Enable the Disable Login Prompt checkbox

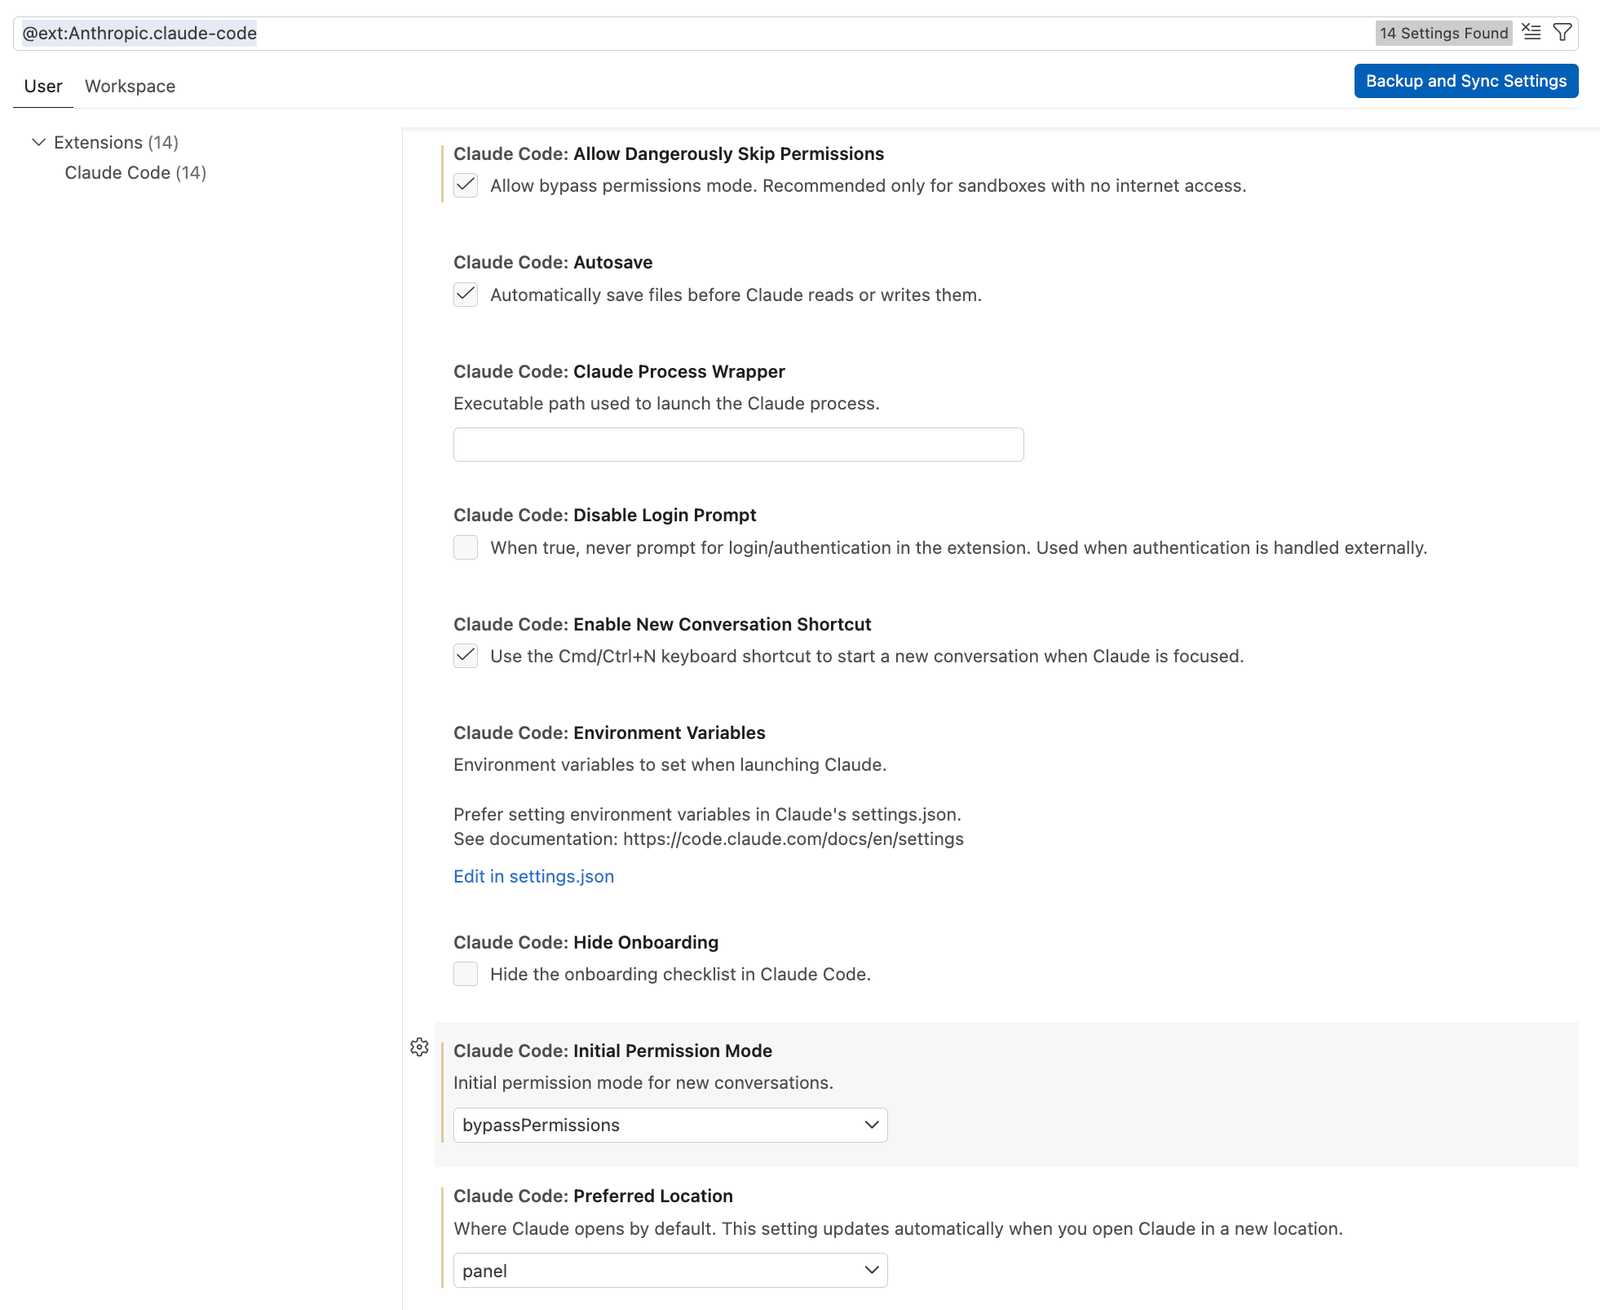(465, 548)
